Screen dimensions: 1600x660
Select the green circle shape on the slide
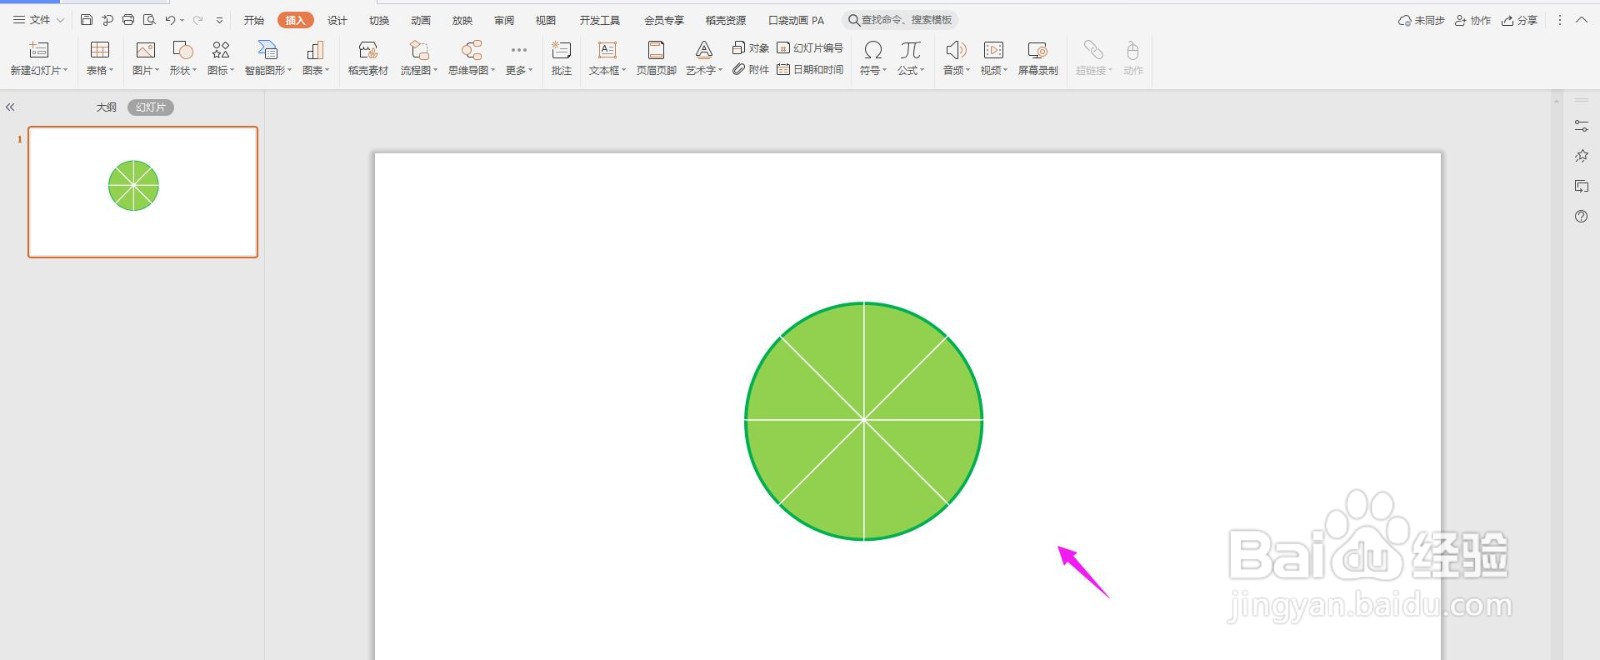coord(864,421)
